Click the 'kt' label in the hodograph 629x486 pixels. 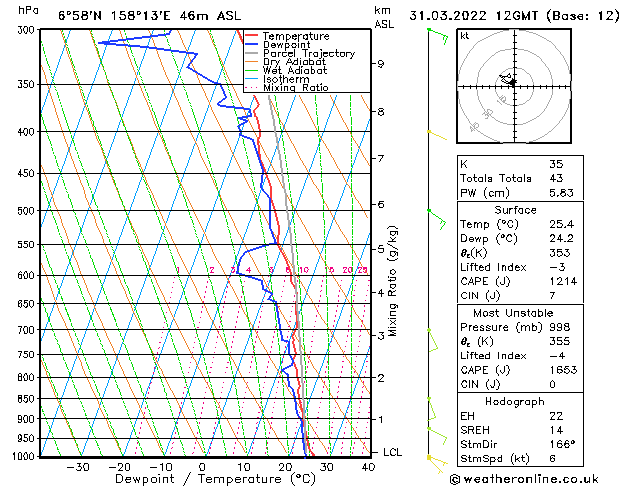465,35
